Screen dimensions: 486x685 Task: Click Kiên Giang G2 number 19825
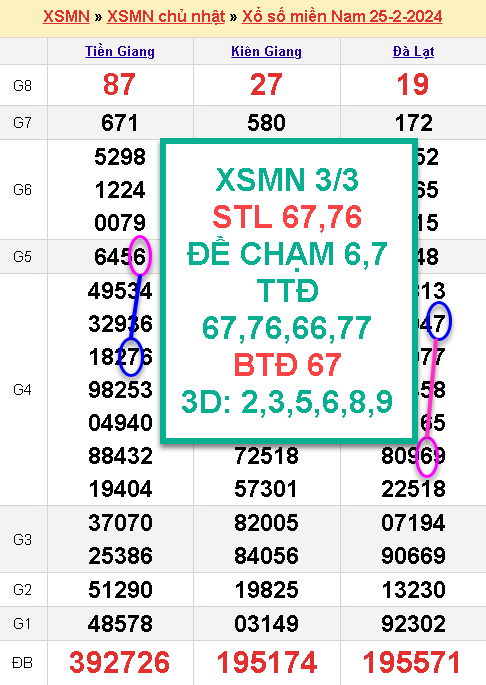267,590
